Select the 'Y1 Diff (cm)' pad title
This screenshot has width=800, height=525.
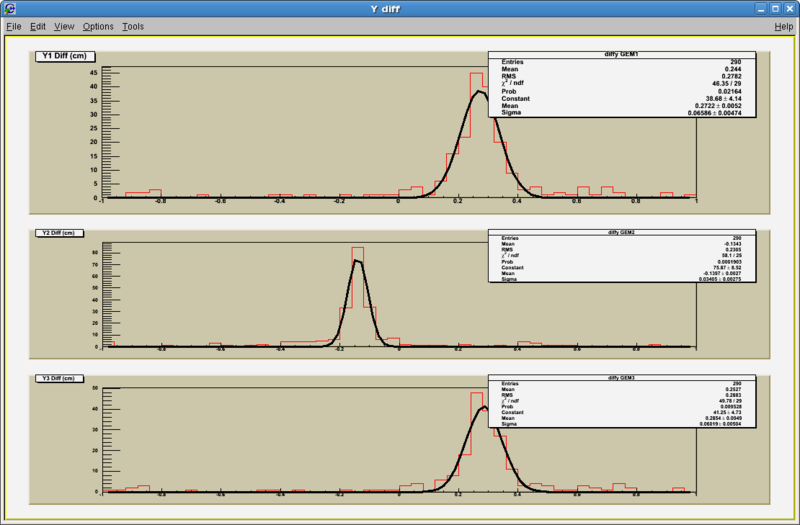pyautogui.click(x=65, y=56)
